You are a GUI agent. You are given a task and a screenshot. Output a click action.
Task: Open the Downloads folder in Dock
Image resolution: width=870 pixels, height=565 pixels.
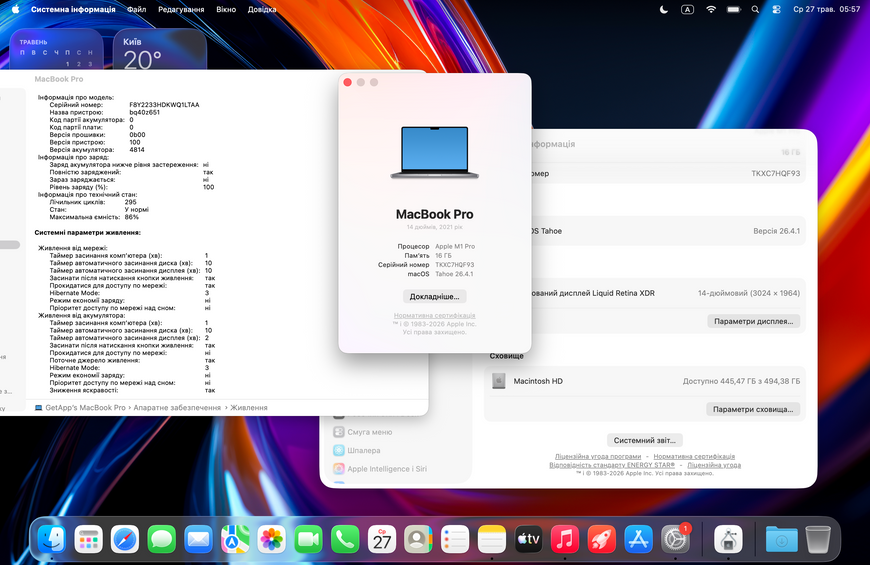tap(781, 539)
